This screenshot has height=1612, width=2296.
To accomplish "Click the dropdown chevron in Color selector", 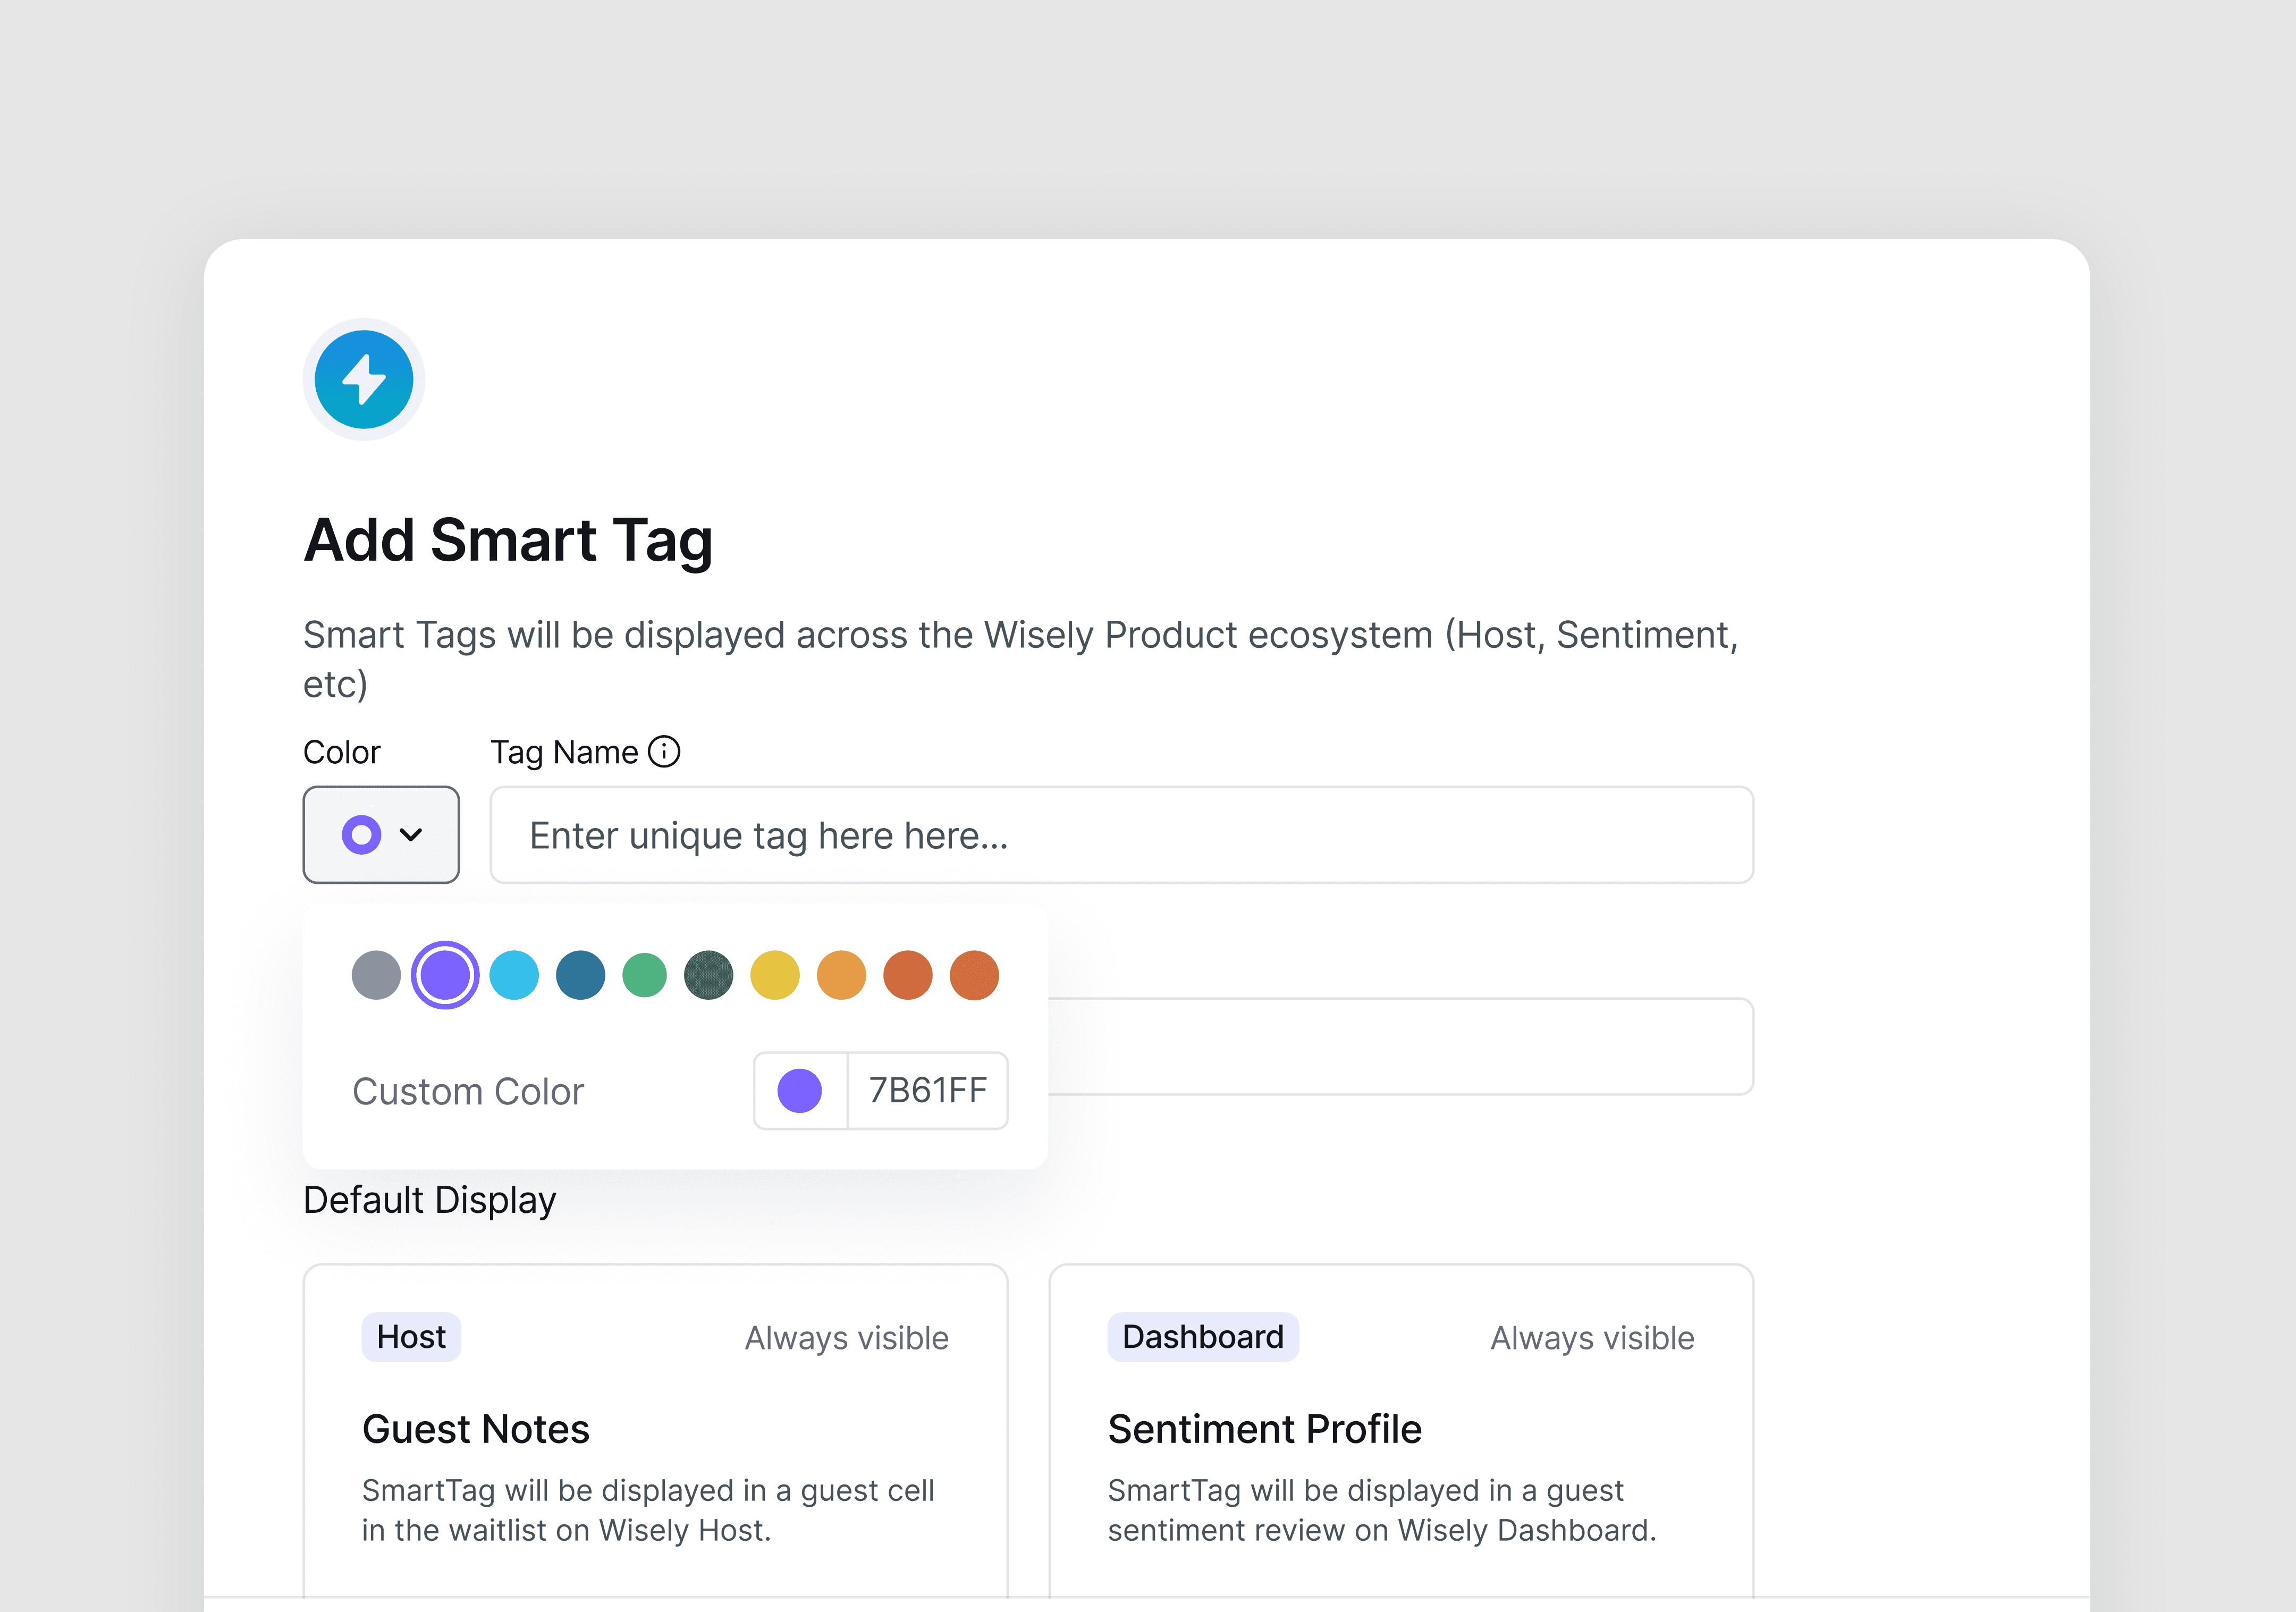I will 411,835.
